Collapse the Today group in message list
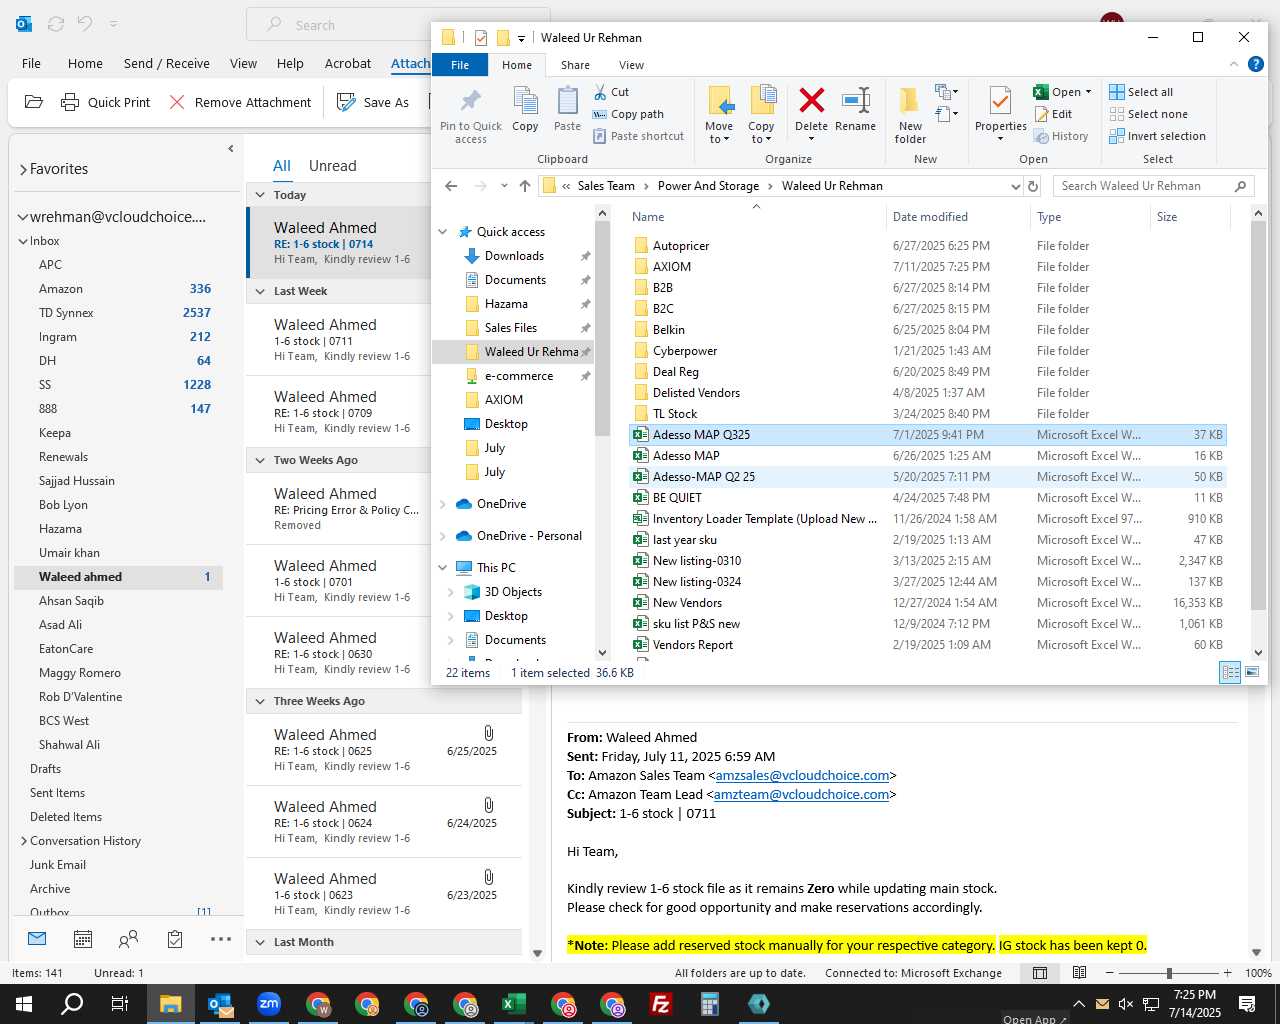 tap(260, 195)
